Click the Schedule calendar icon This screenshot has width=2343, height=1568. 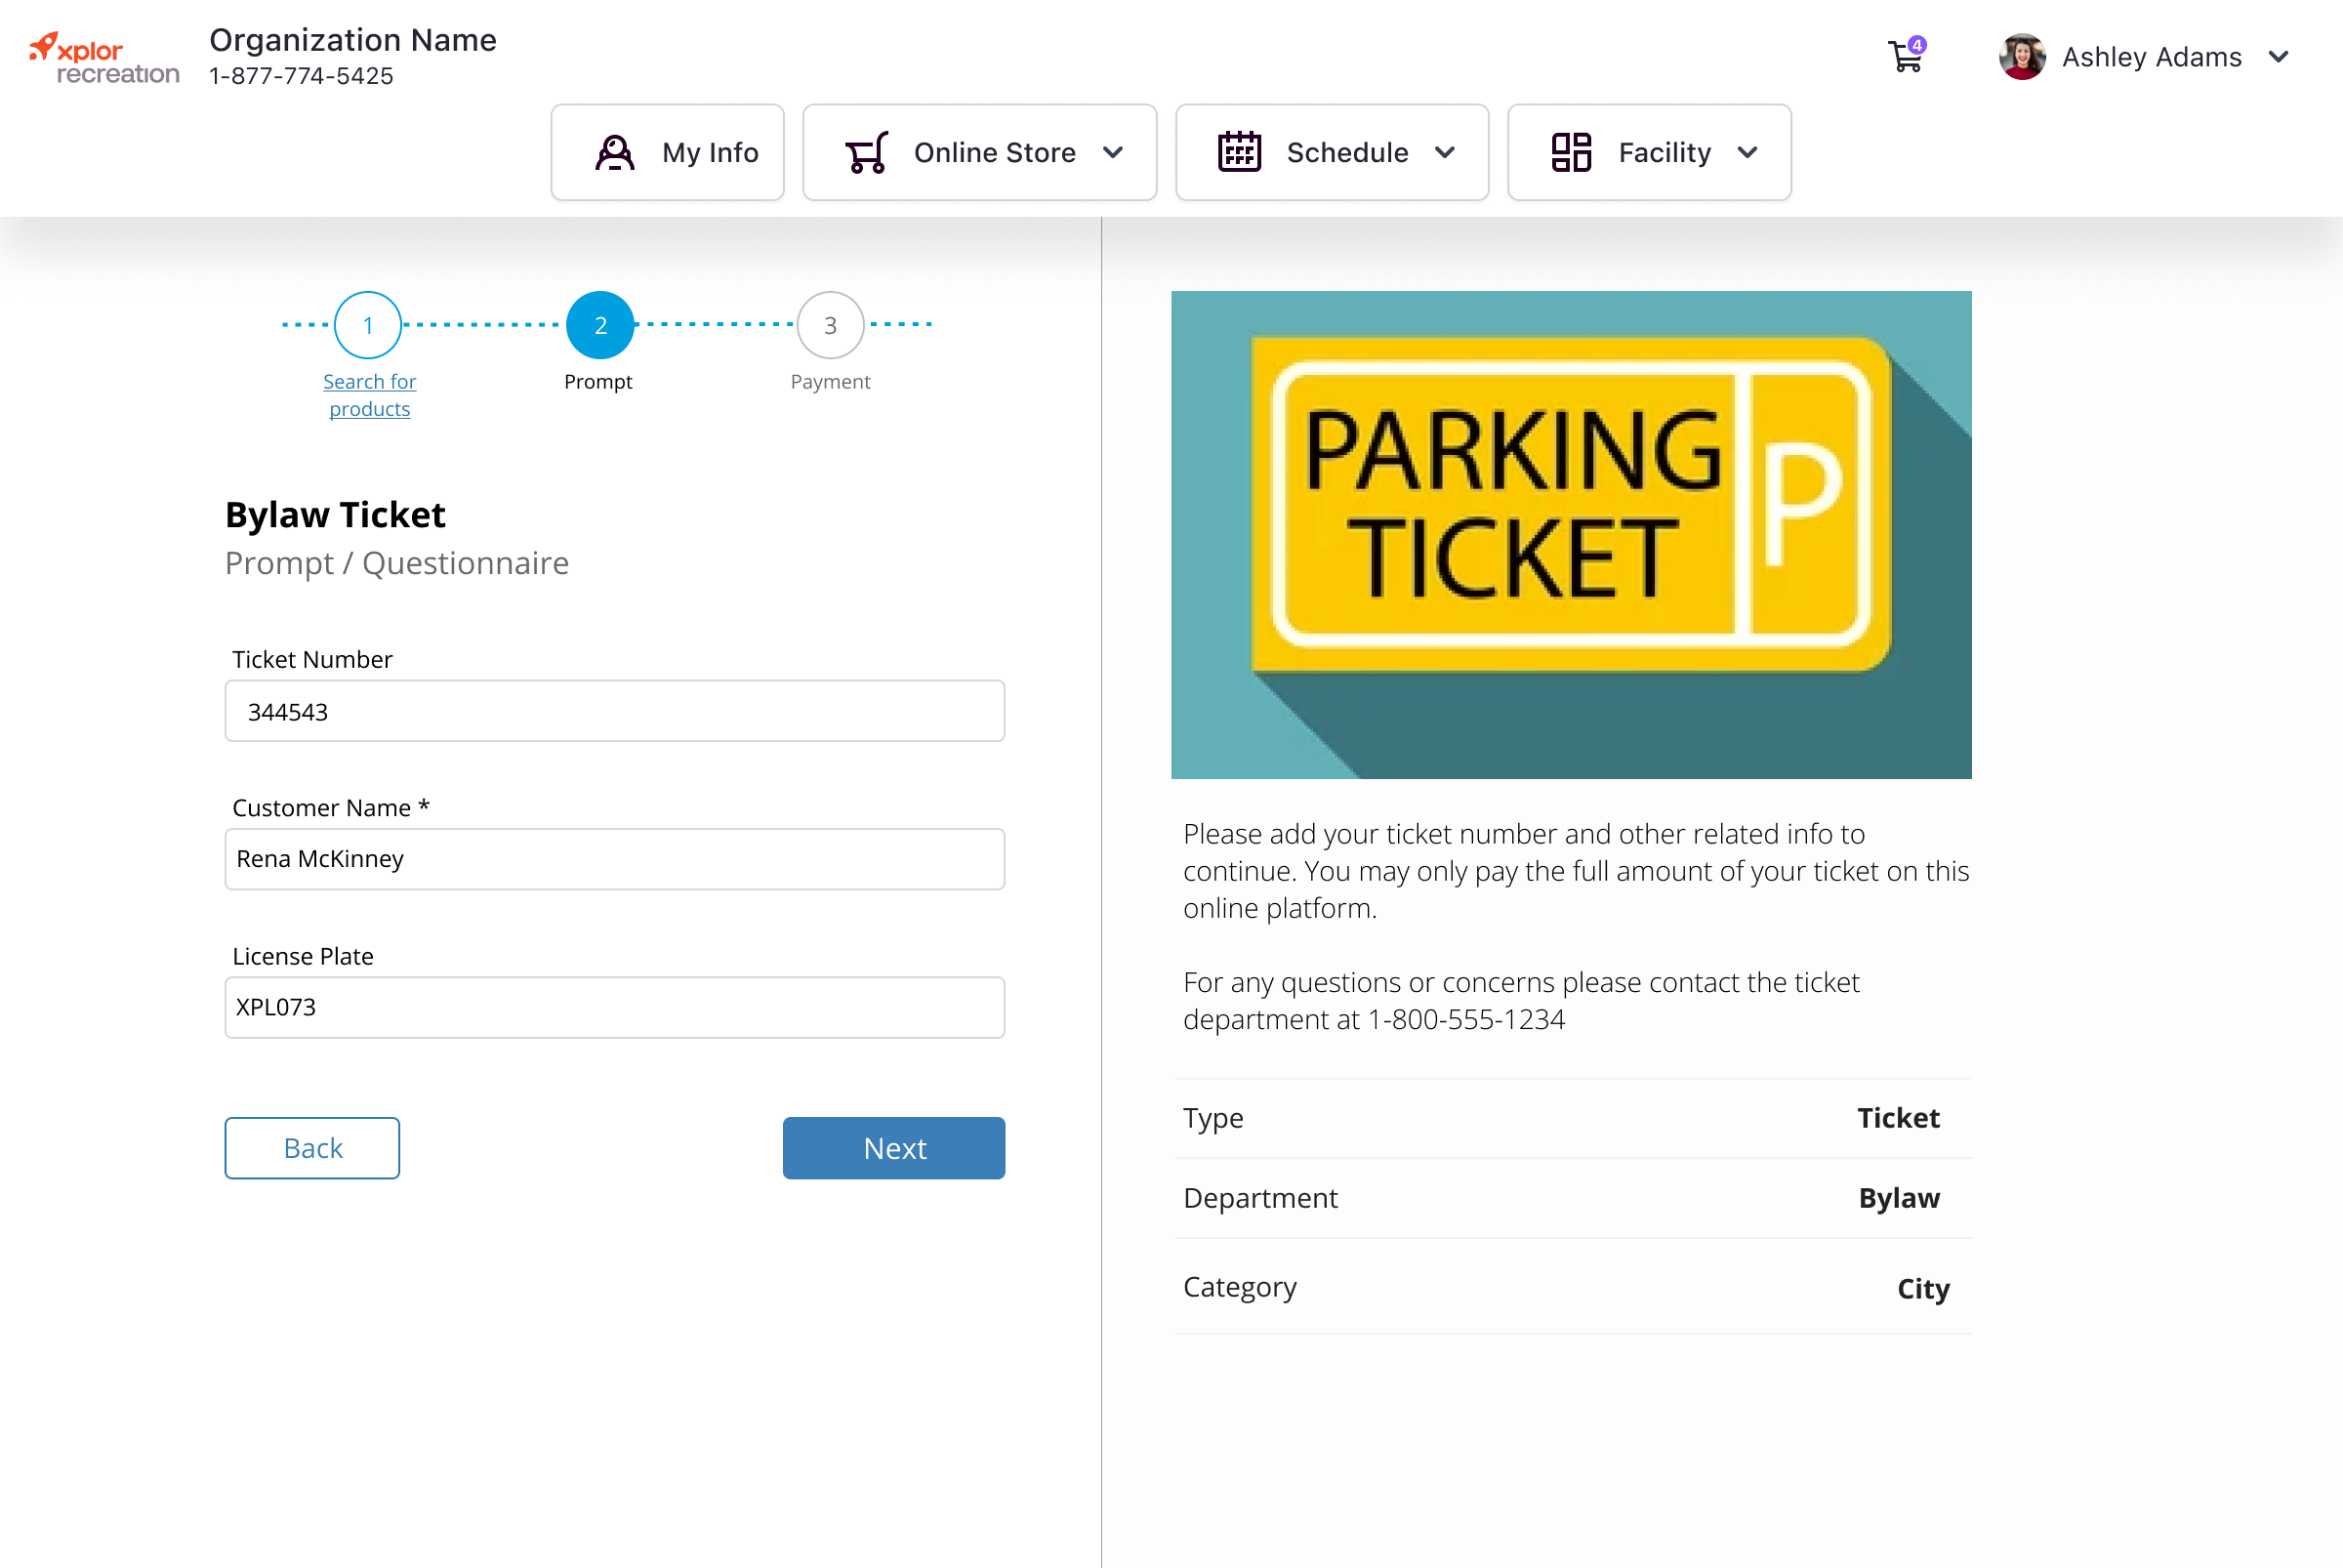tap(1239, 152)
